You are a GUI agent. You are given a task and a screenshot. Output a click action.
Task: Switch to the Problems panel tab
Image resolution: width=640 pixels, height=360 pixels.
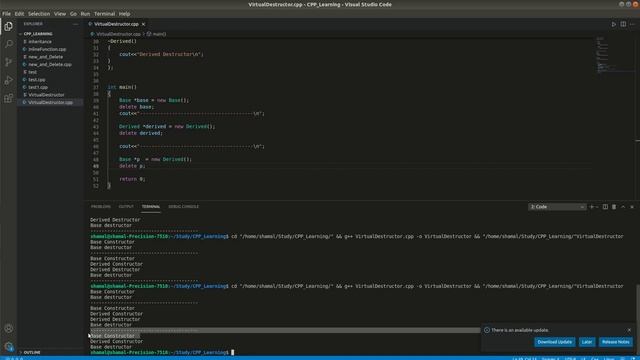point(101,207)
